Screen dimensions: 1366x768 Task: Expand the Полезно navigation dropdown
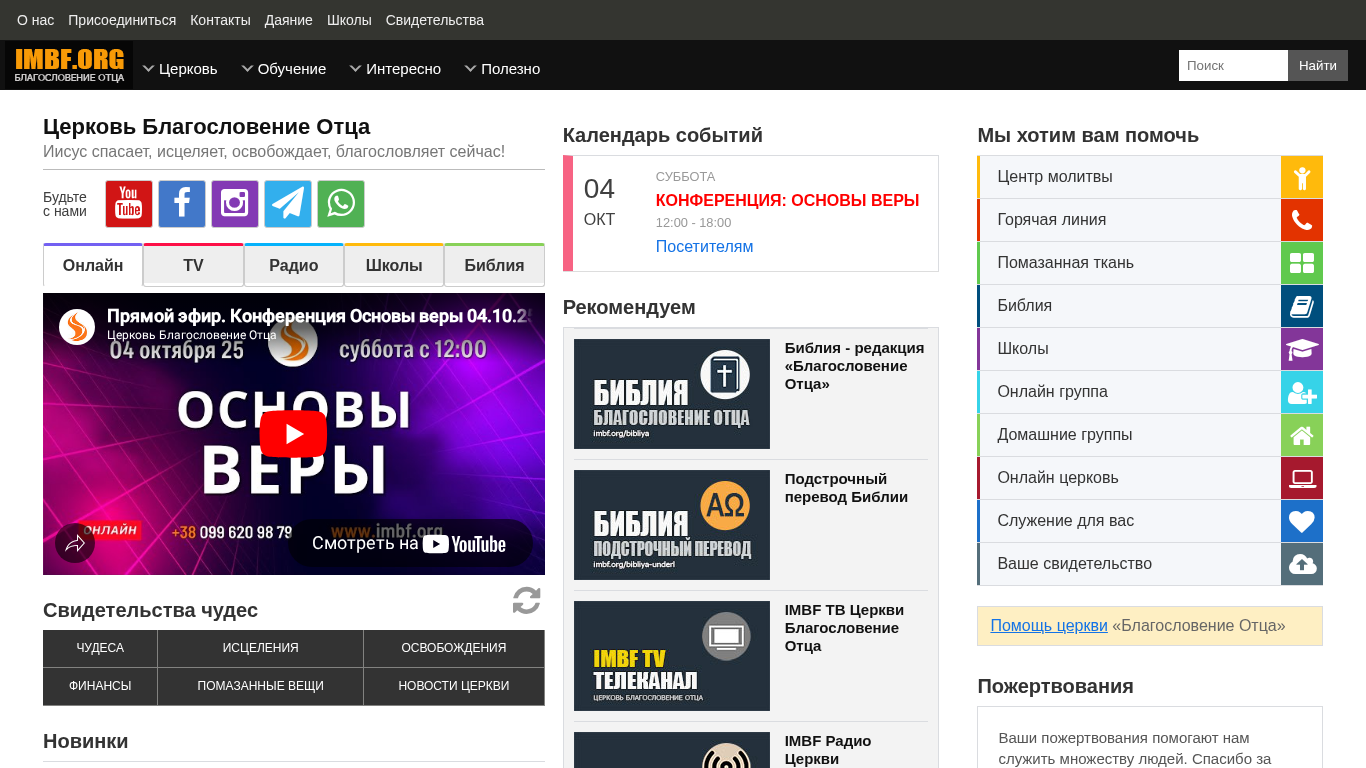pos(502,68)
